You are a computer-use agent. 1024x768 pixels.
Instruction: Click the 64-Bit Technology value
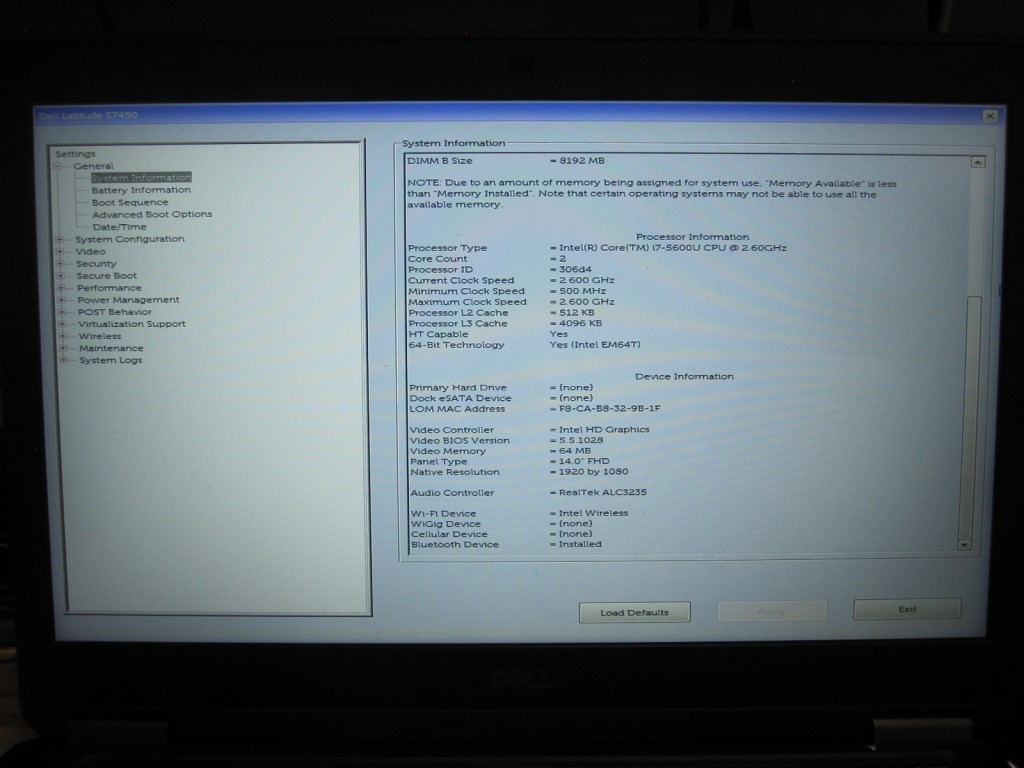(x=595, y=345)
